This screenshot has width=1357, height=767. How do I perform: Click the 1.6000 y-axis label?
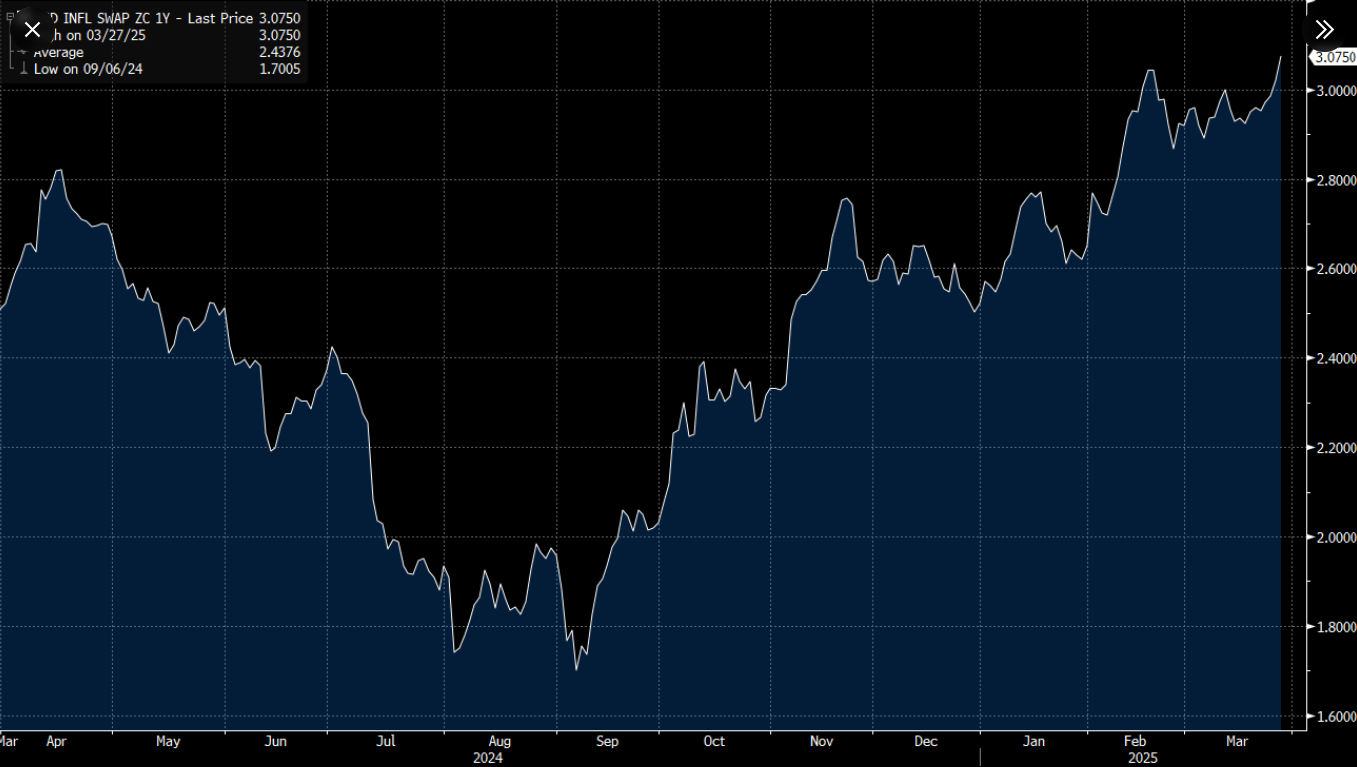click(x=1335, y=716)
